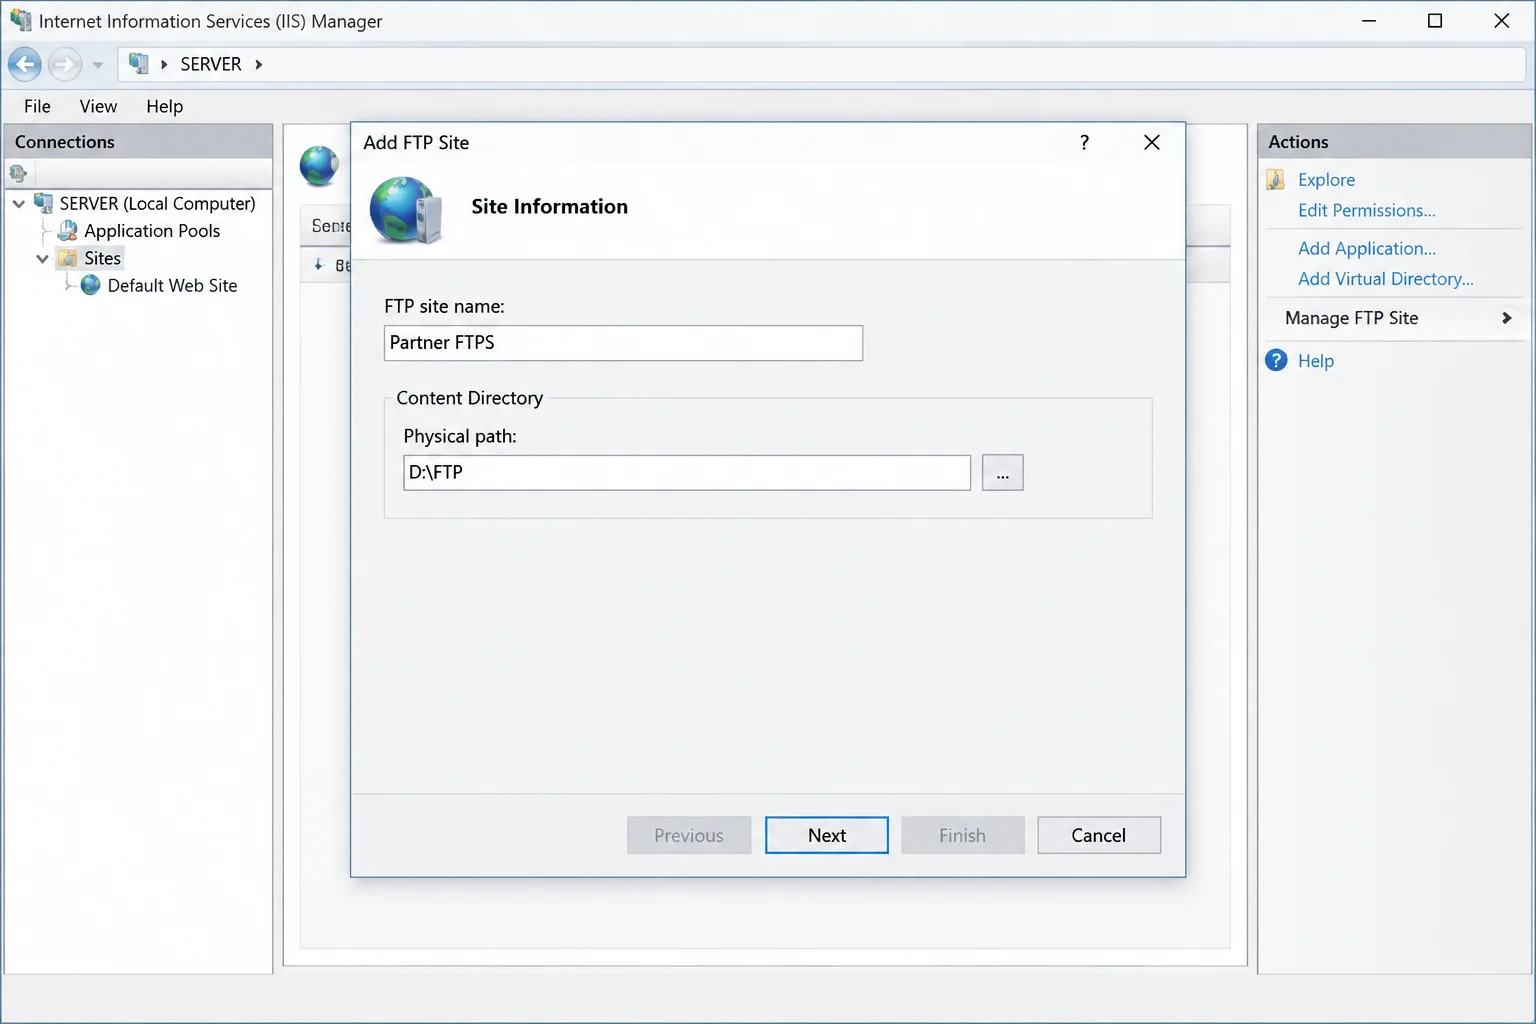Open Help in the Actions pane
Viewport: 1536px width, 1024px height.
click(1315, 361)
